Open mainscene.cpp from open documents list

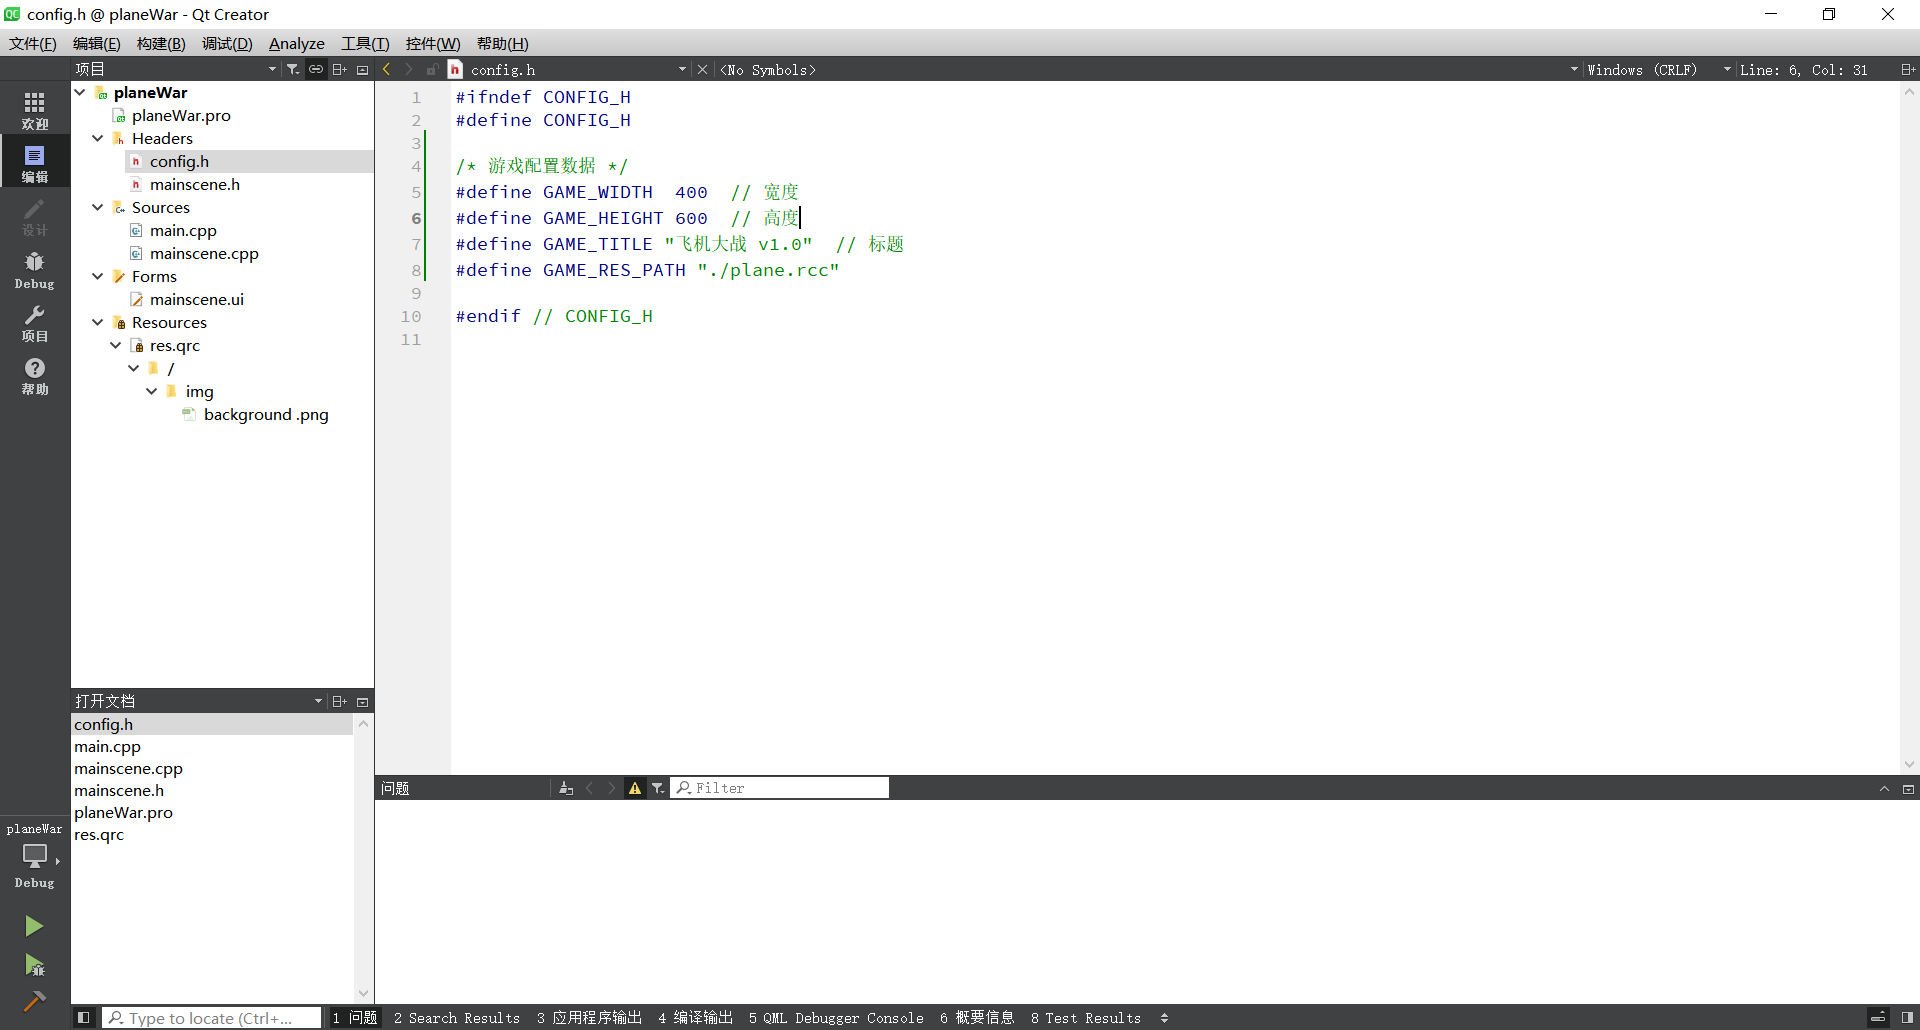coord(128,768)
